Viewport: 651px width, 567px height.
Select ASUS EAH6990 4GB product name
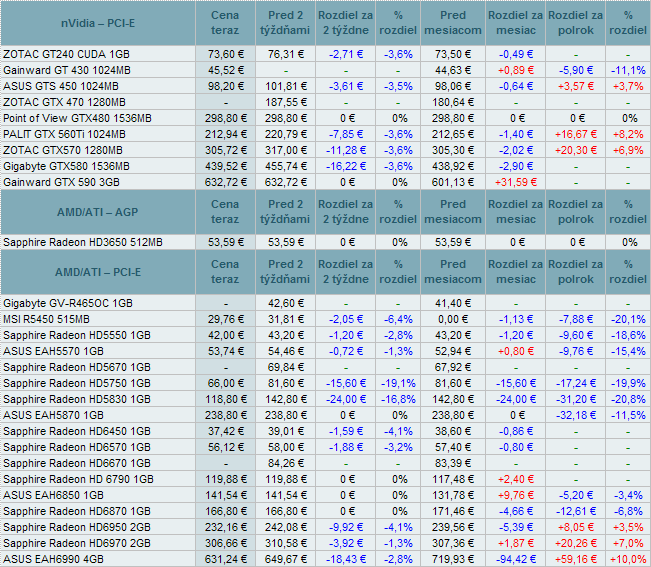click(x=53, y=560)
